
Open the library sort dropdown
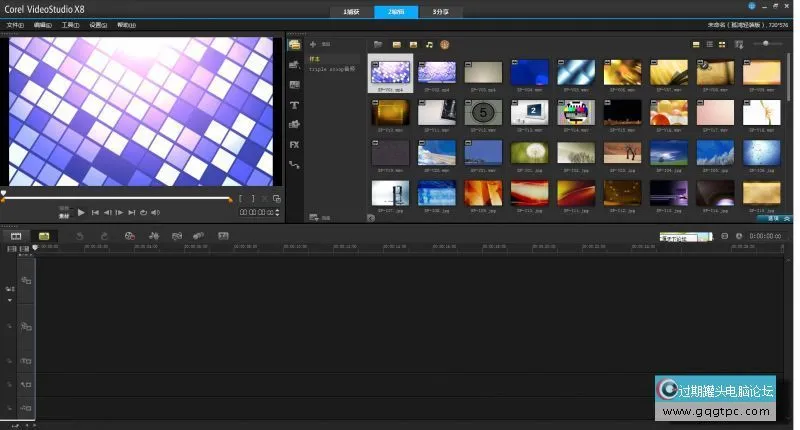coord(738,45)
